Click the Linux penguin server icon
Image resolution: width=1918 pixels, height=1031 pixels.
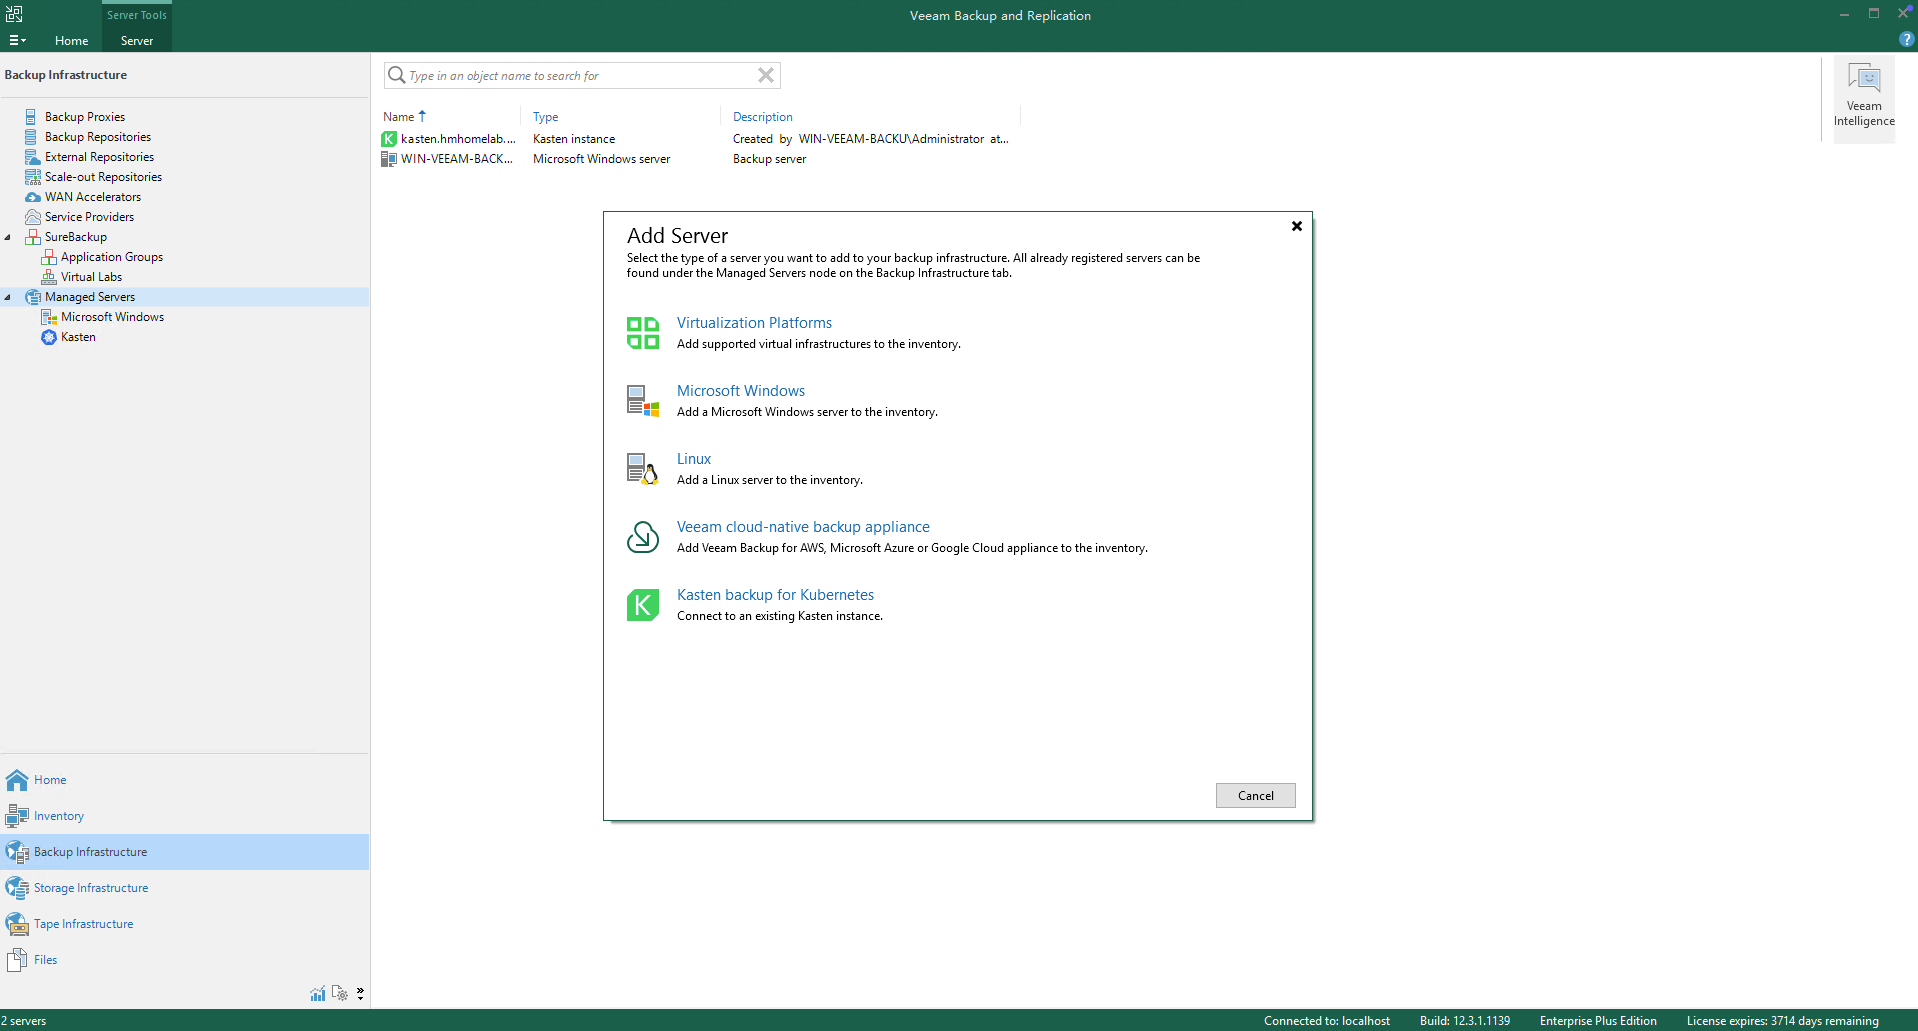point(642,469)
